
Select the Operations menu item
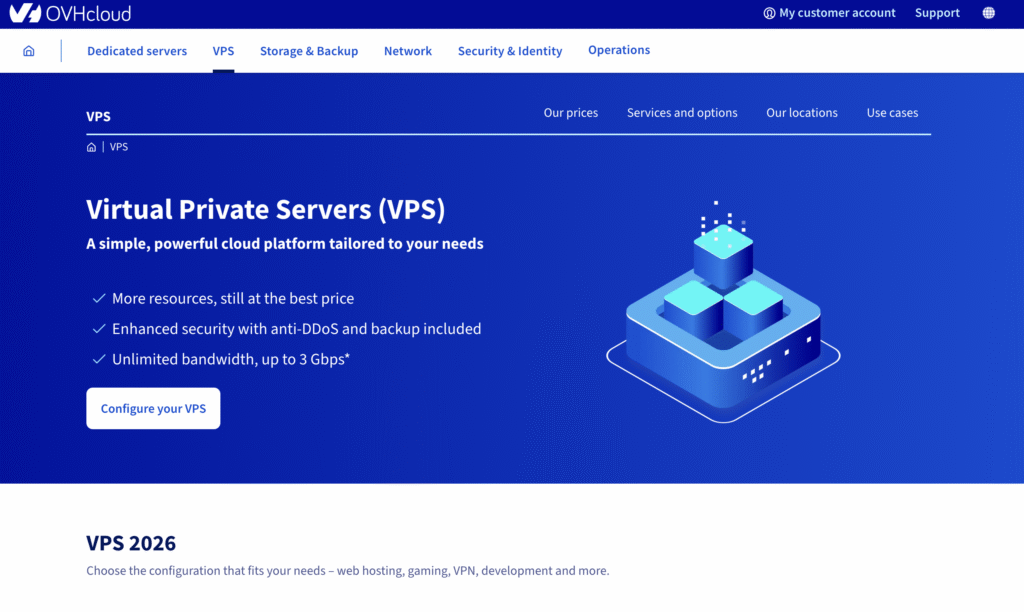pos(618,49)
